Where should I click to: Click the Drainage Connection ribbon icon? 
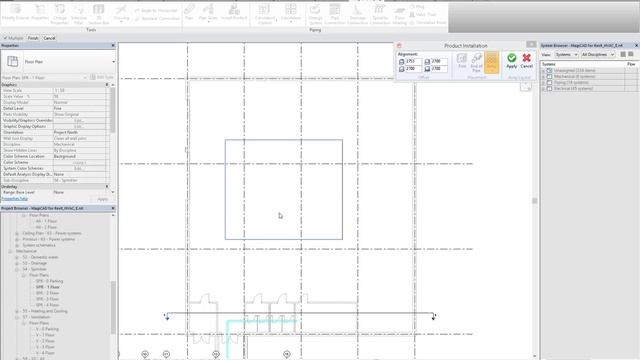358,14
